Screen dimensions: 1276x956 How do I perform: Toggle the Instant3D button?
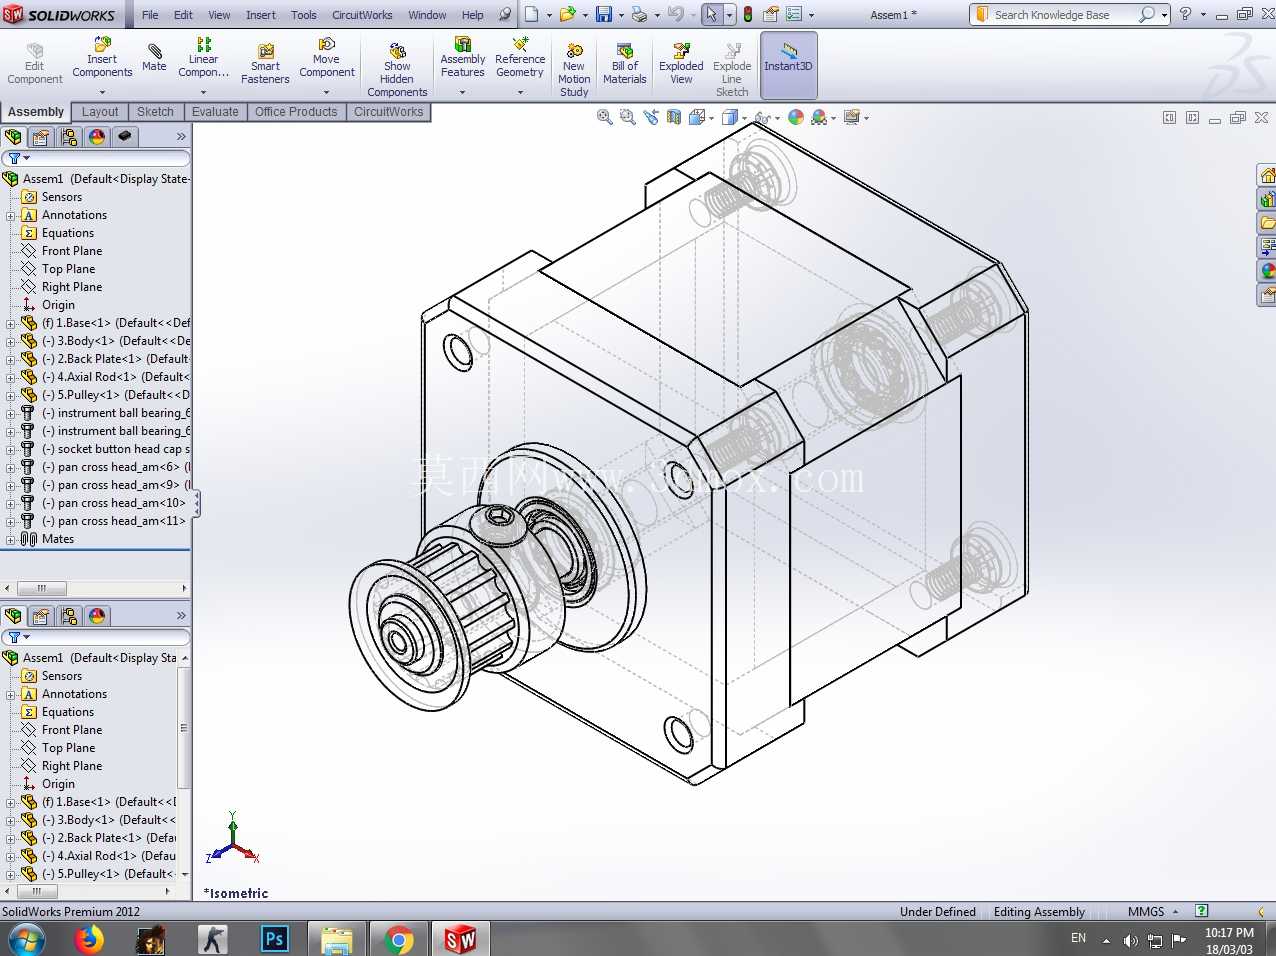[788, 65]
